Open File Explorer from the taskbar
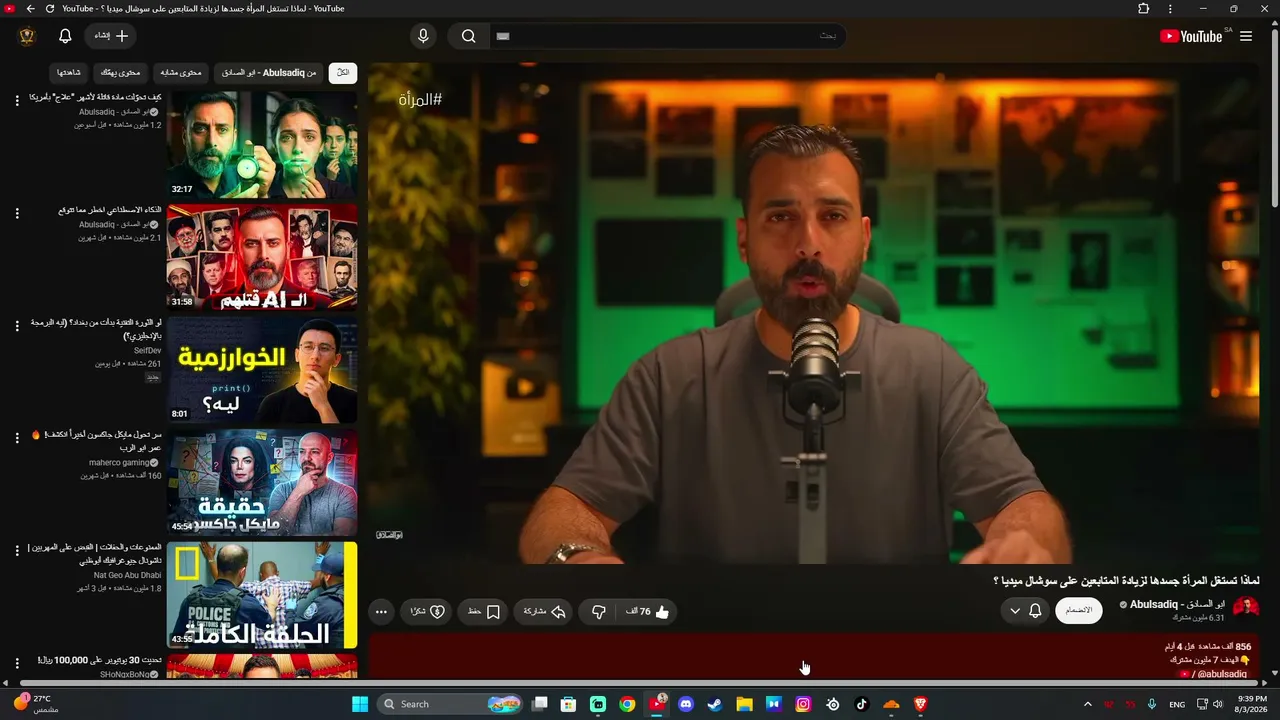This screenshot has width=1280, height=720. coord(744,704)
